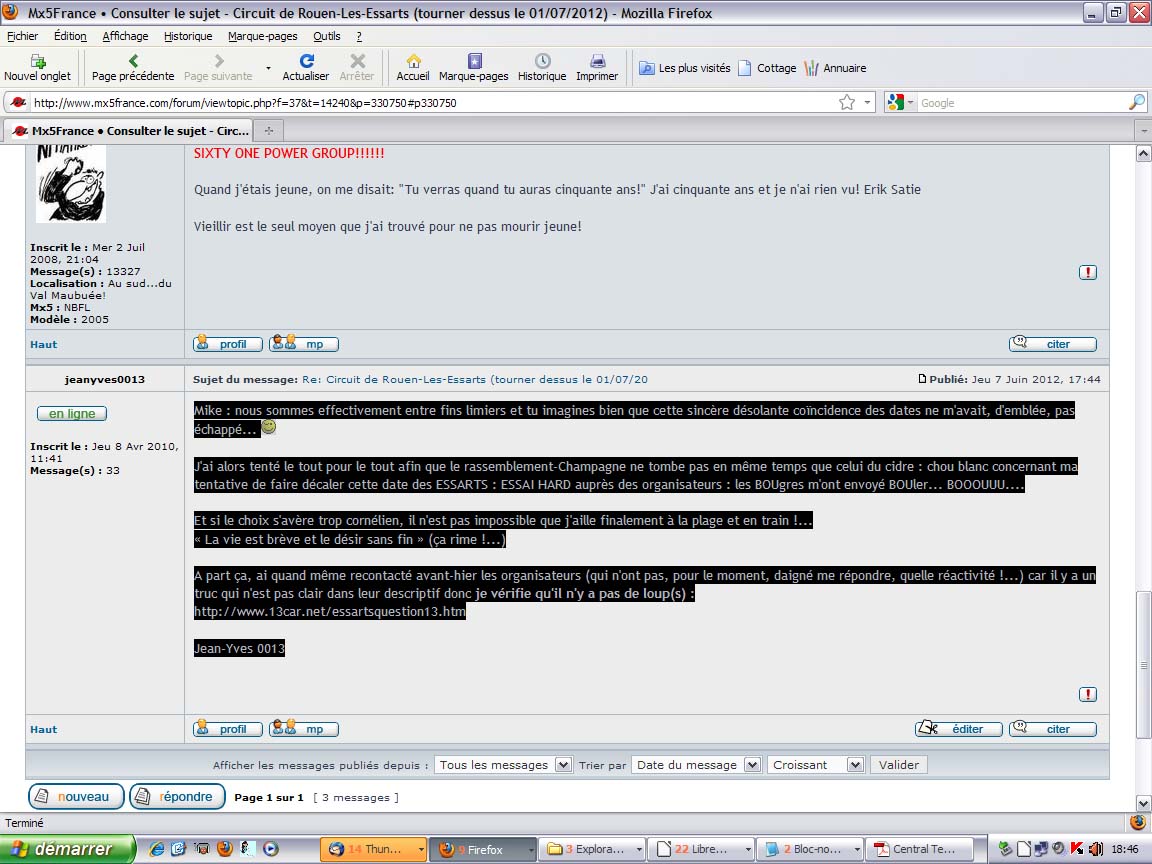
Task: Open the Annuaire bookmark
Action: pyautogui.click(x=835, y=68)
